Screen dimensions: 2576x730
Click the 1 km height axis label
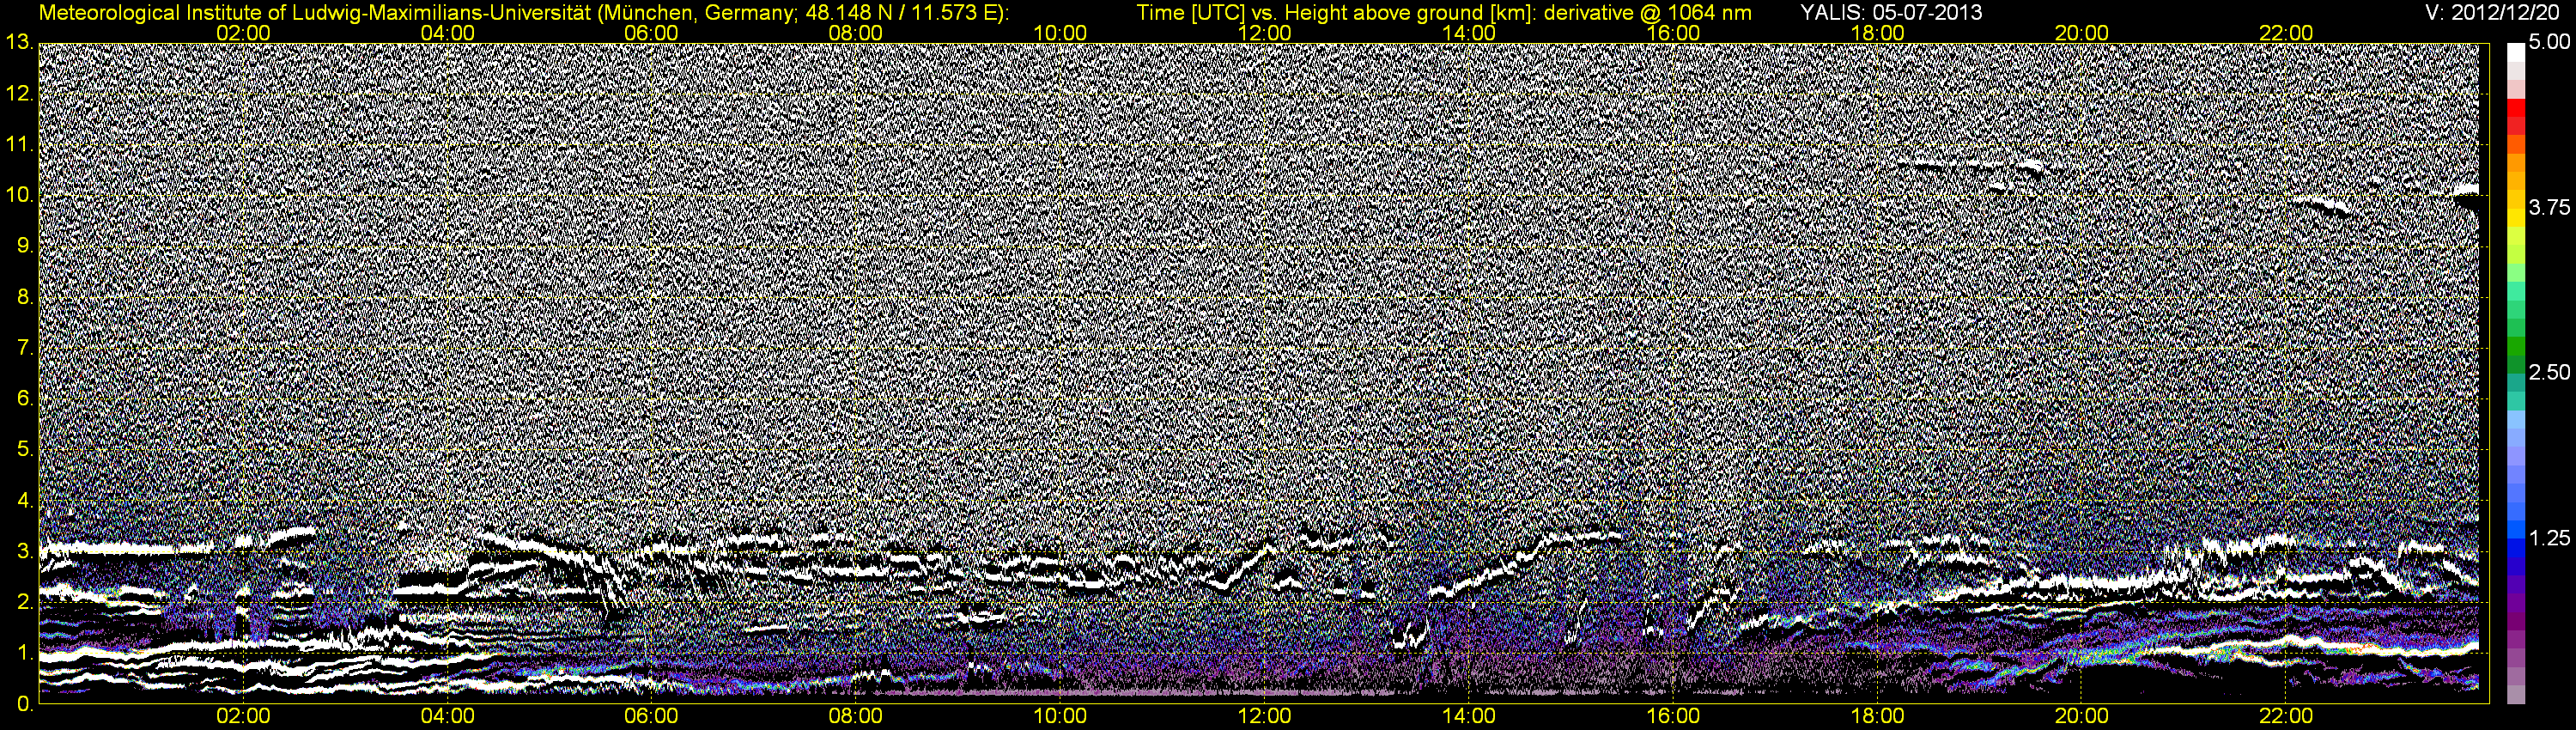click(x=24, y=653)
